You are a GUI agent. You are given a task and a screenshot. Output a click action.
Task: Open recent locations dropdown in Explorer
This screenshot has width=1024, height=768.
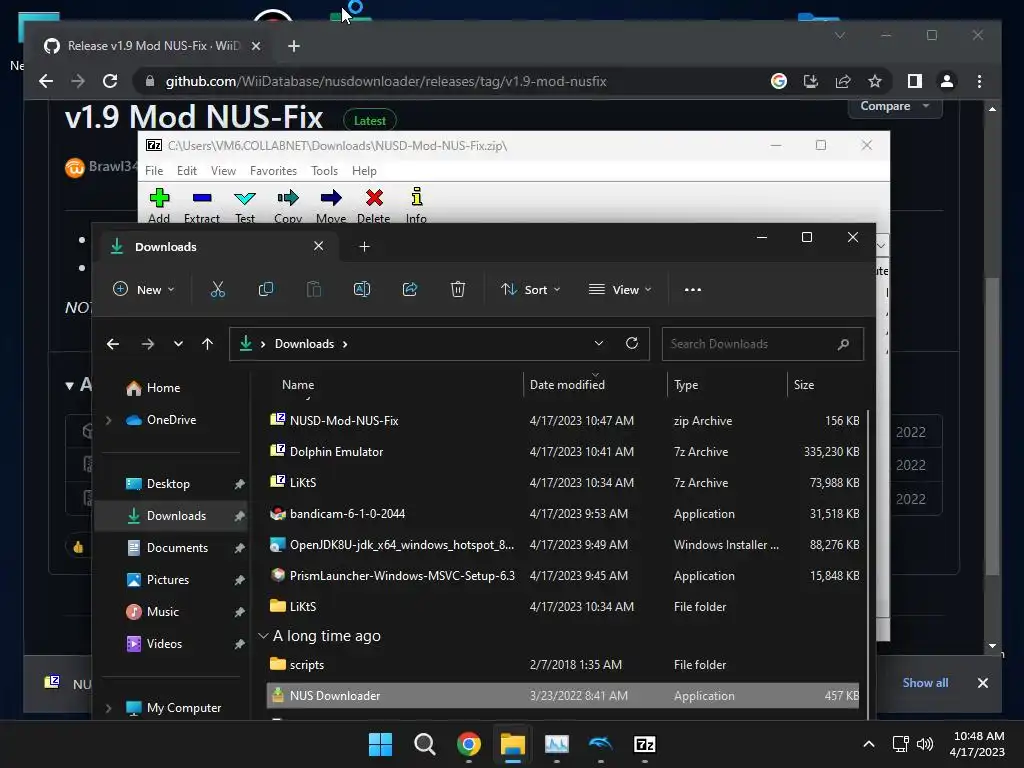(178, 344)
